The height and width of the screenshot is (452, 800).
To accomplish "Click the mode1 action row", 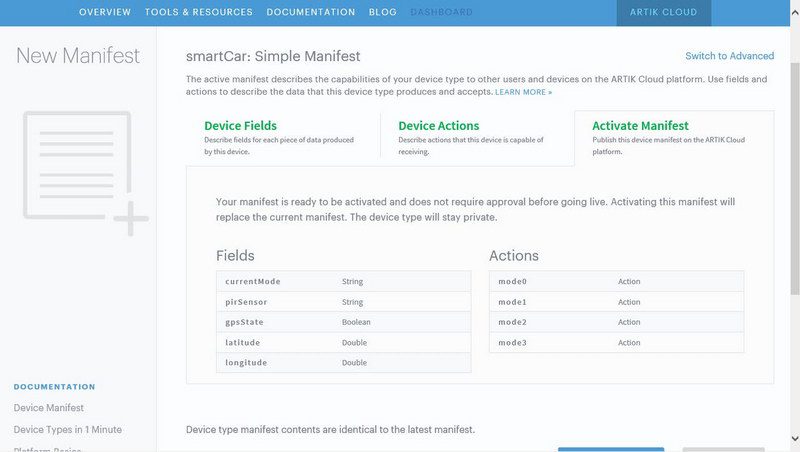I will 616,302.
